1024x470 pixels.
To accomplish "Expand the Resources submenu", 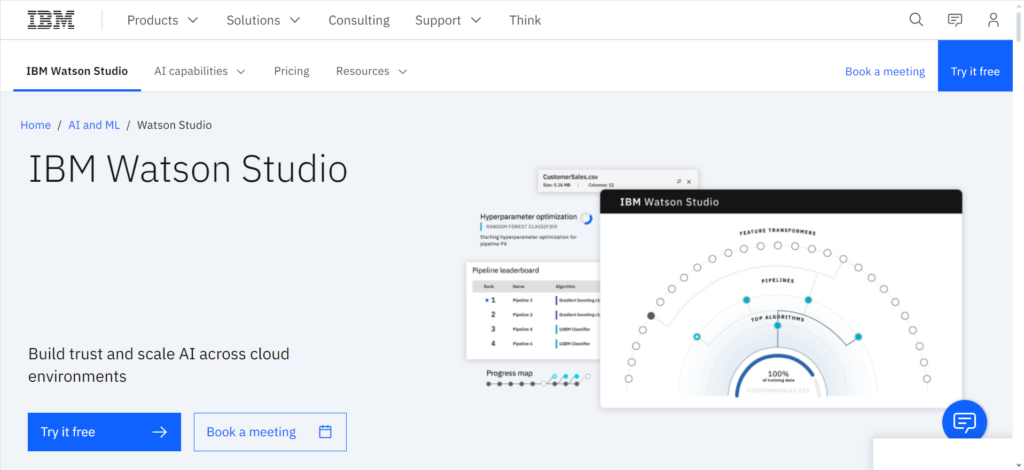I will coord(371,71).
